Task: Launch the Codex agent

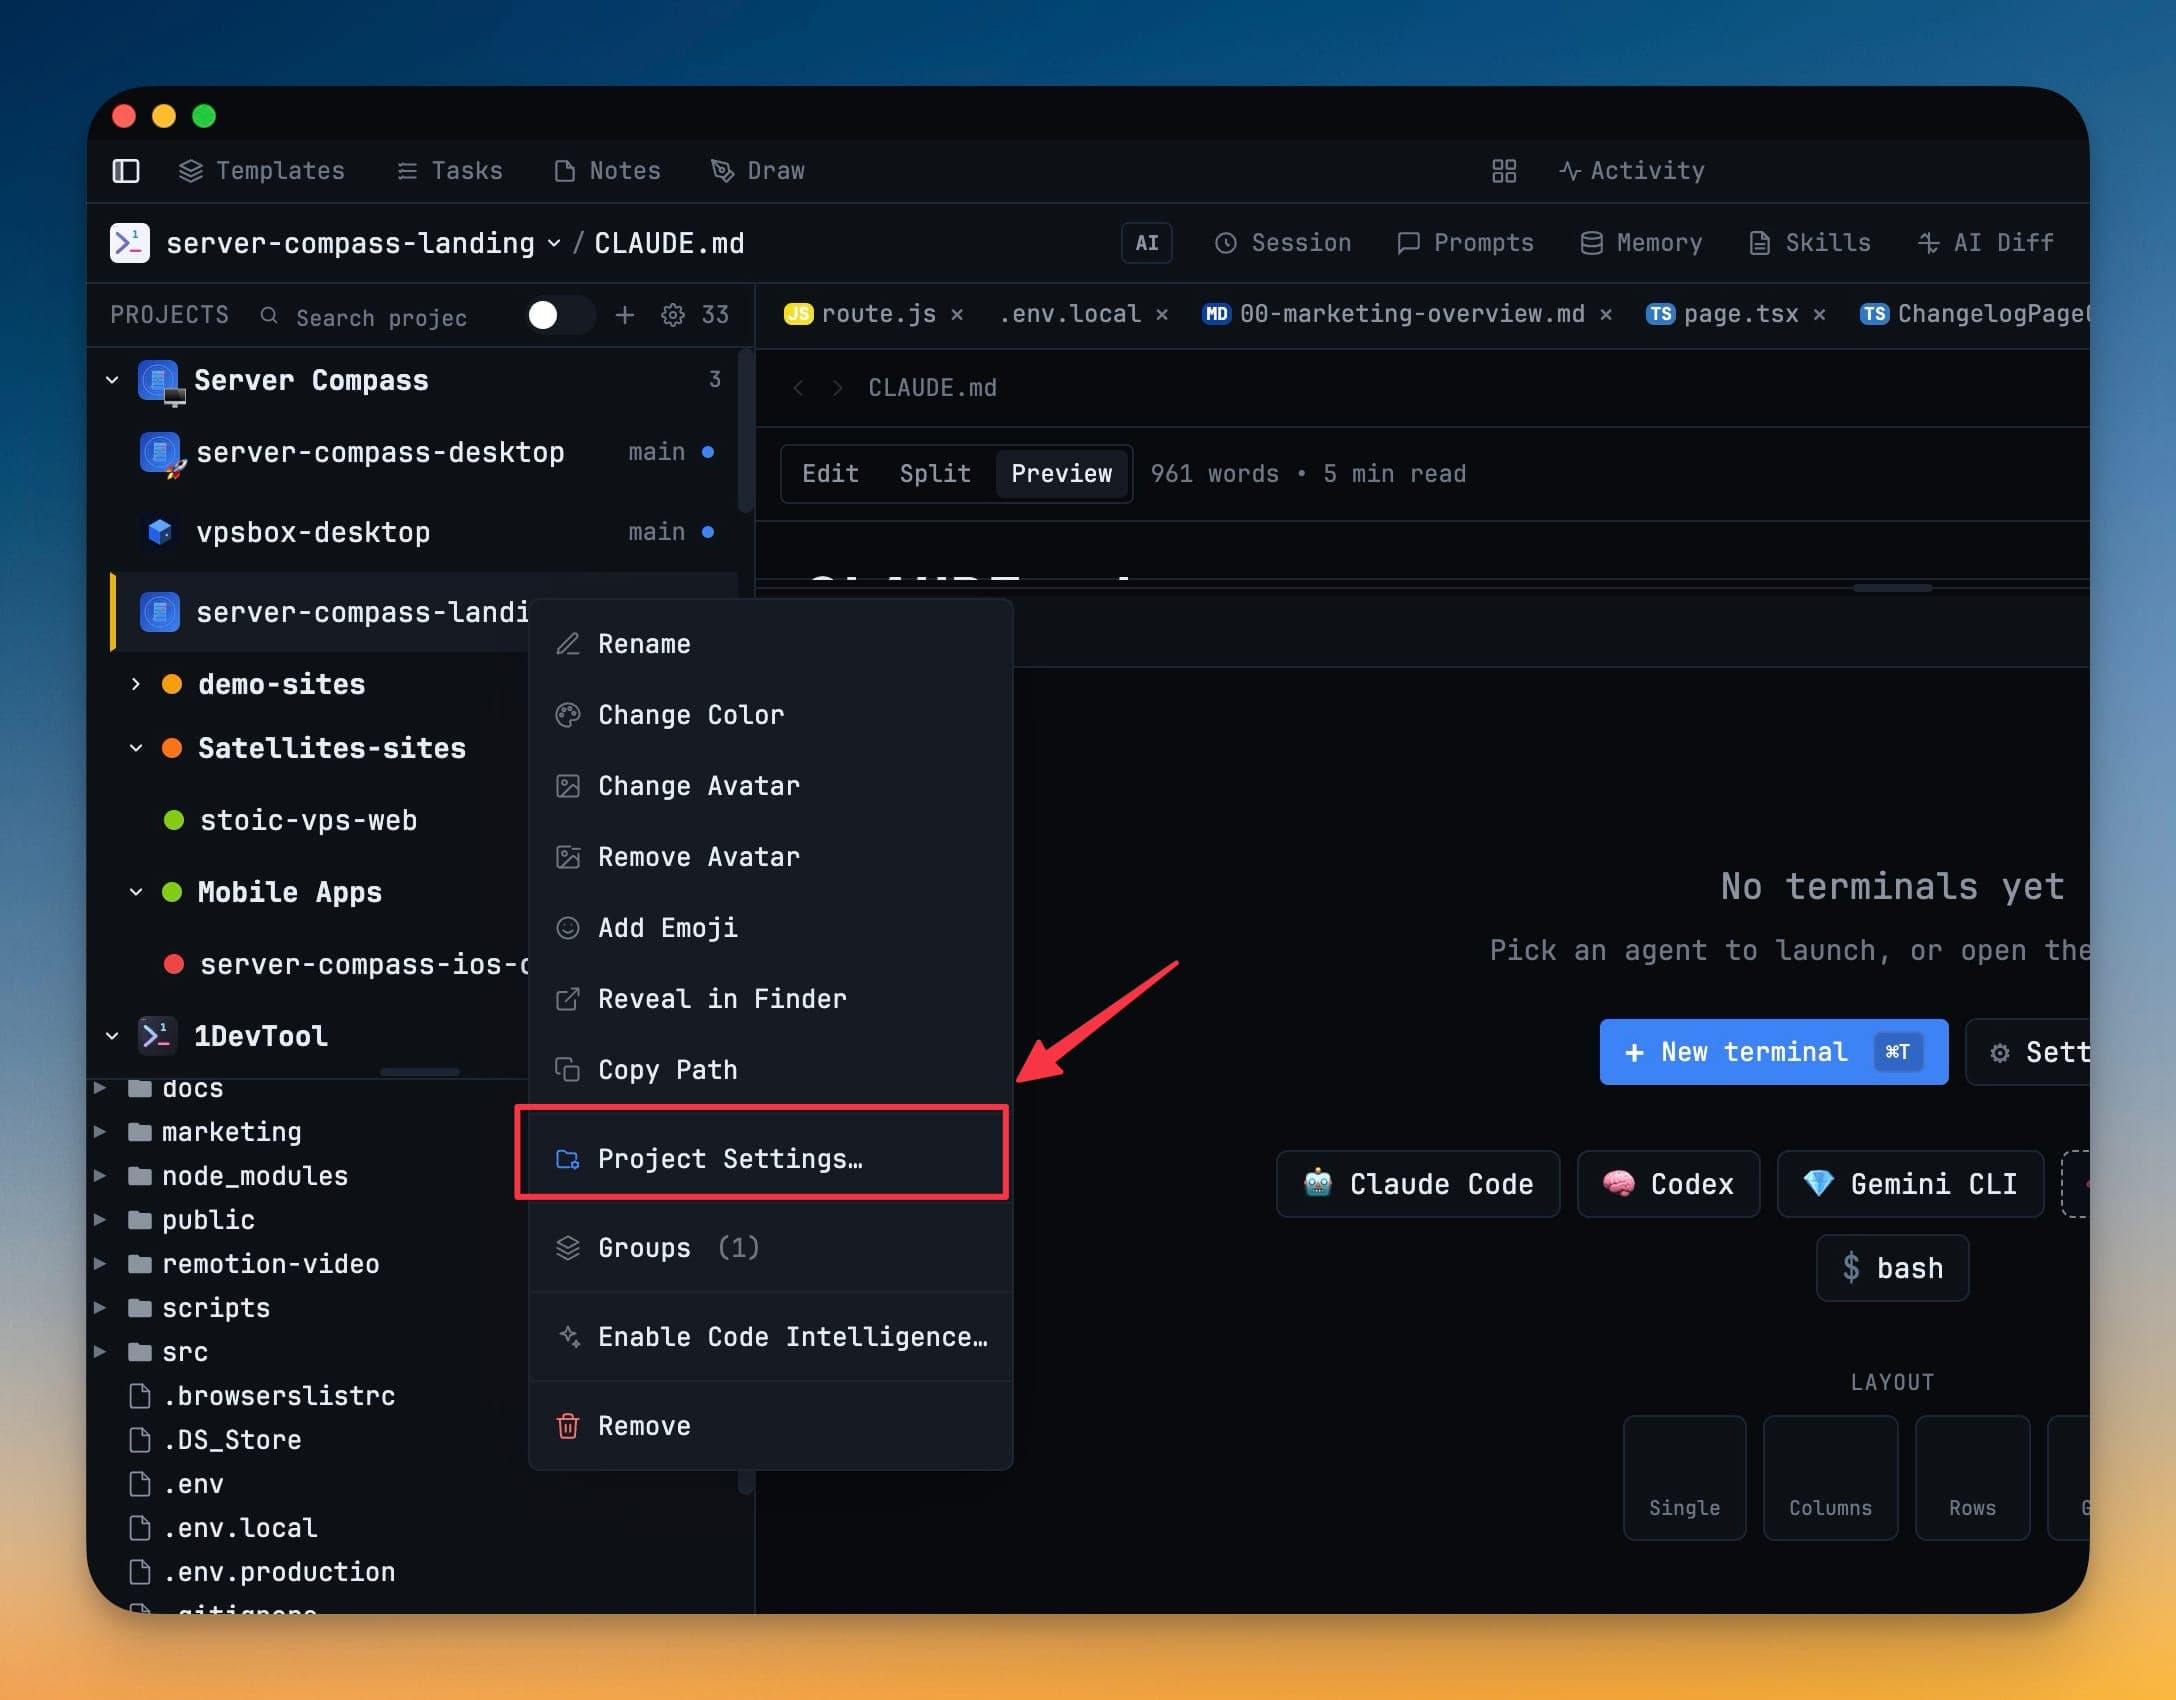Action: click(1668, 1184)
